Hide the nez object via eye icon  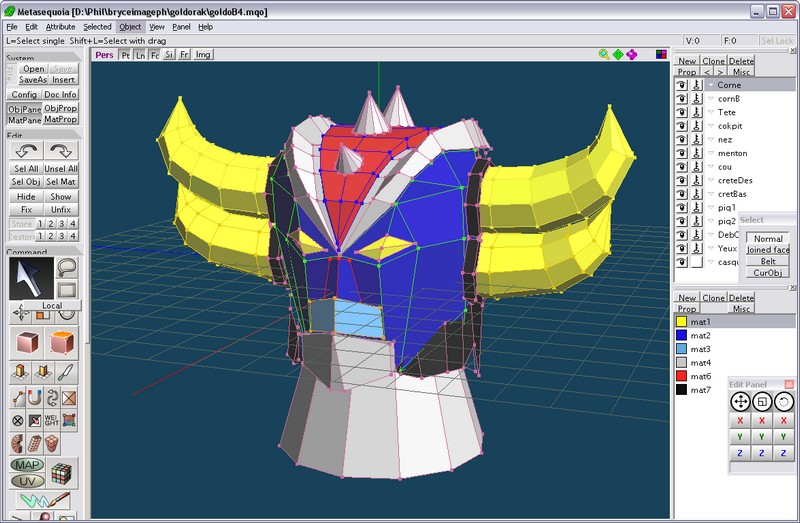click(682, 139)
